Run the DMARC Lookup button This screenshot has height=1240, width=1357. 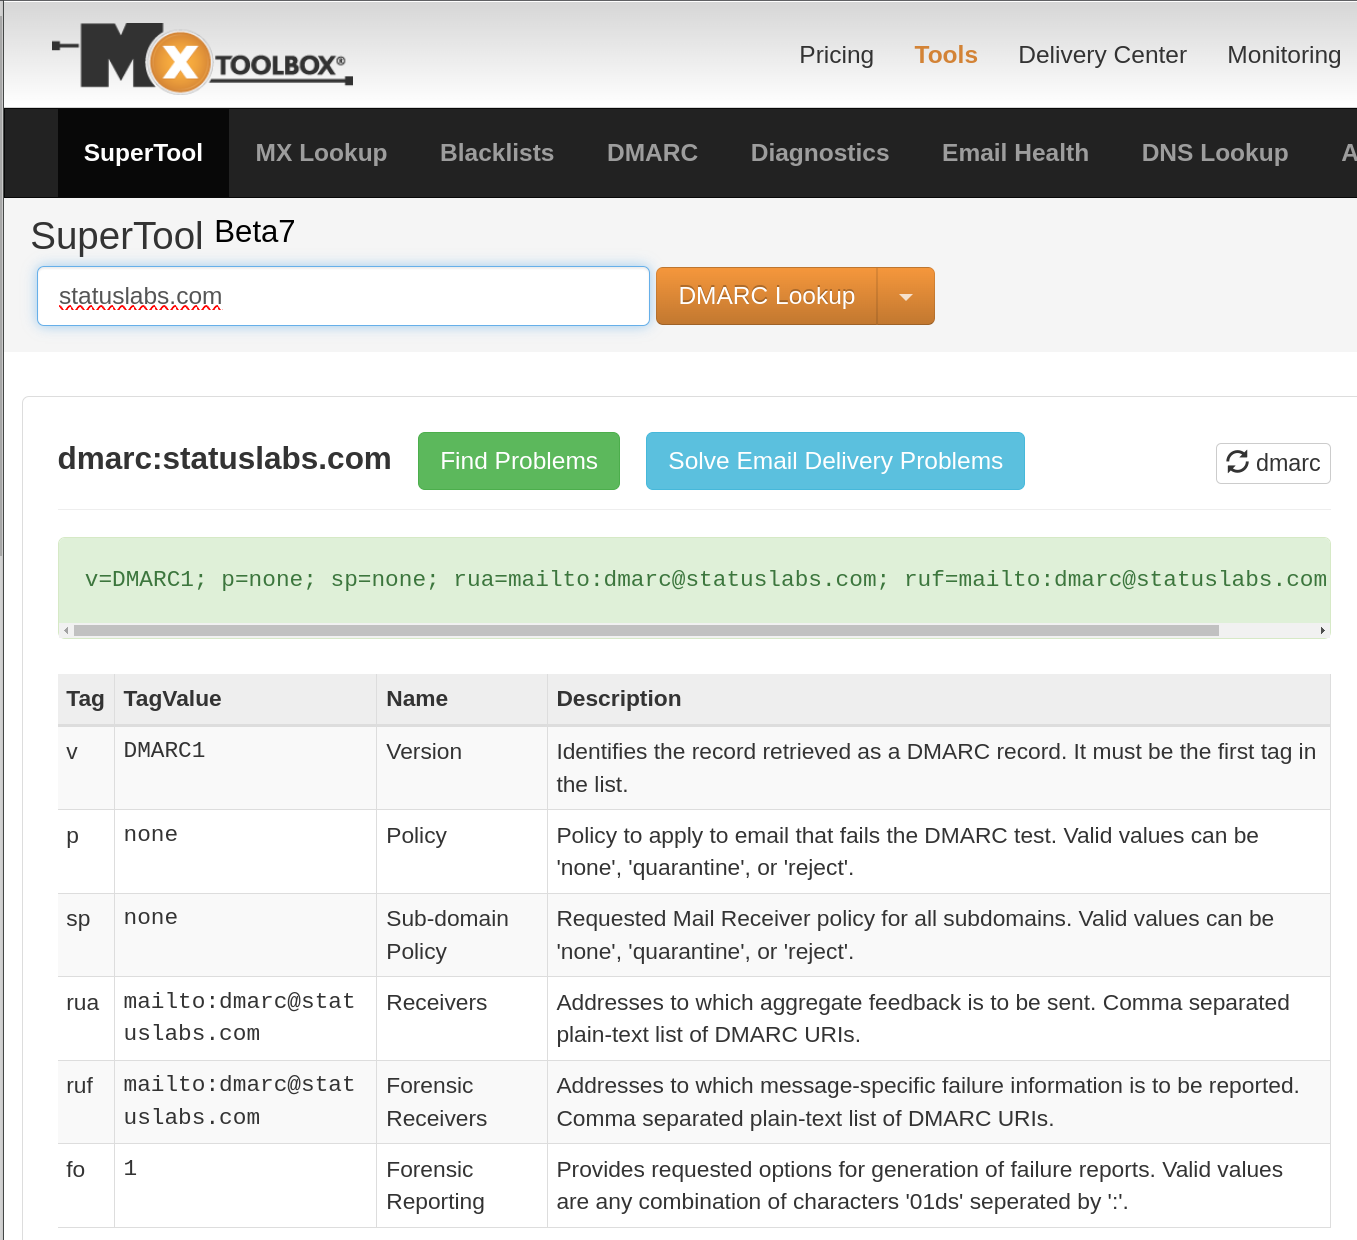(x=766, y=296)
